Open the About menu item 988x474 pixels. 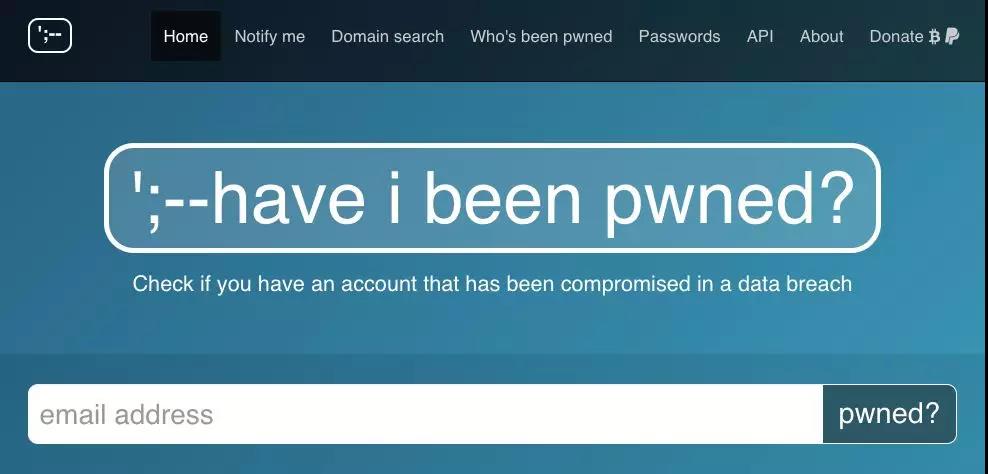click(x=822, y=37)
